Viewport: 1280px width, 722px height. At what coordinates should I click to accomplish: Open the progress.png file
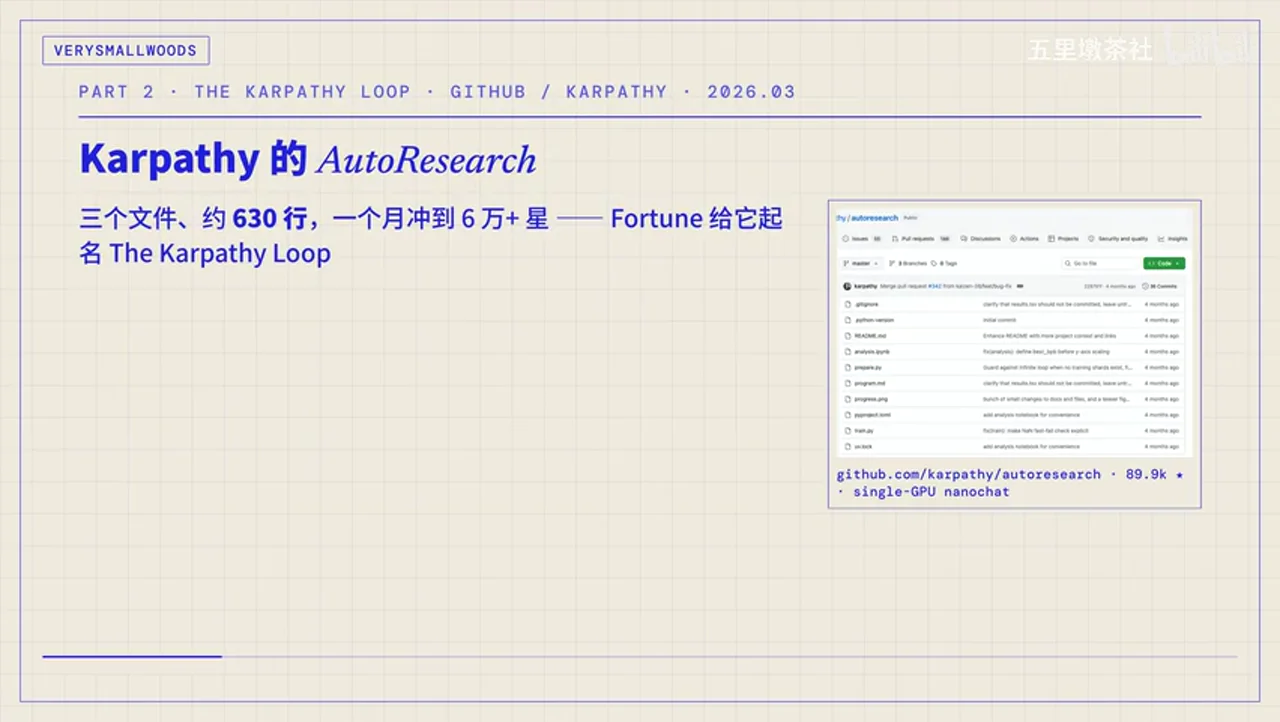[871, 399]
